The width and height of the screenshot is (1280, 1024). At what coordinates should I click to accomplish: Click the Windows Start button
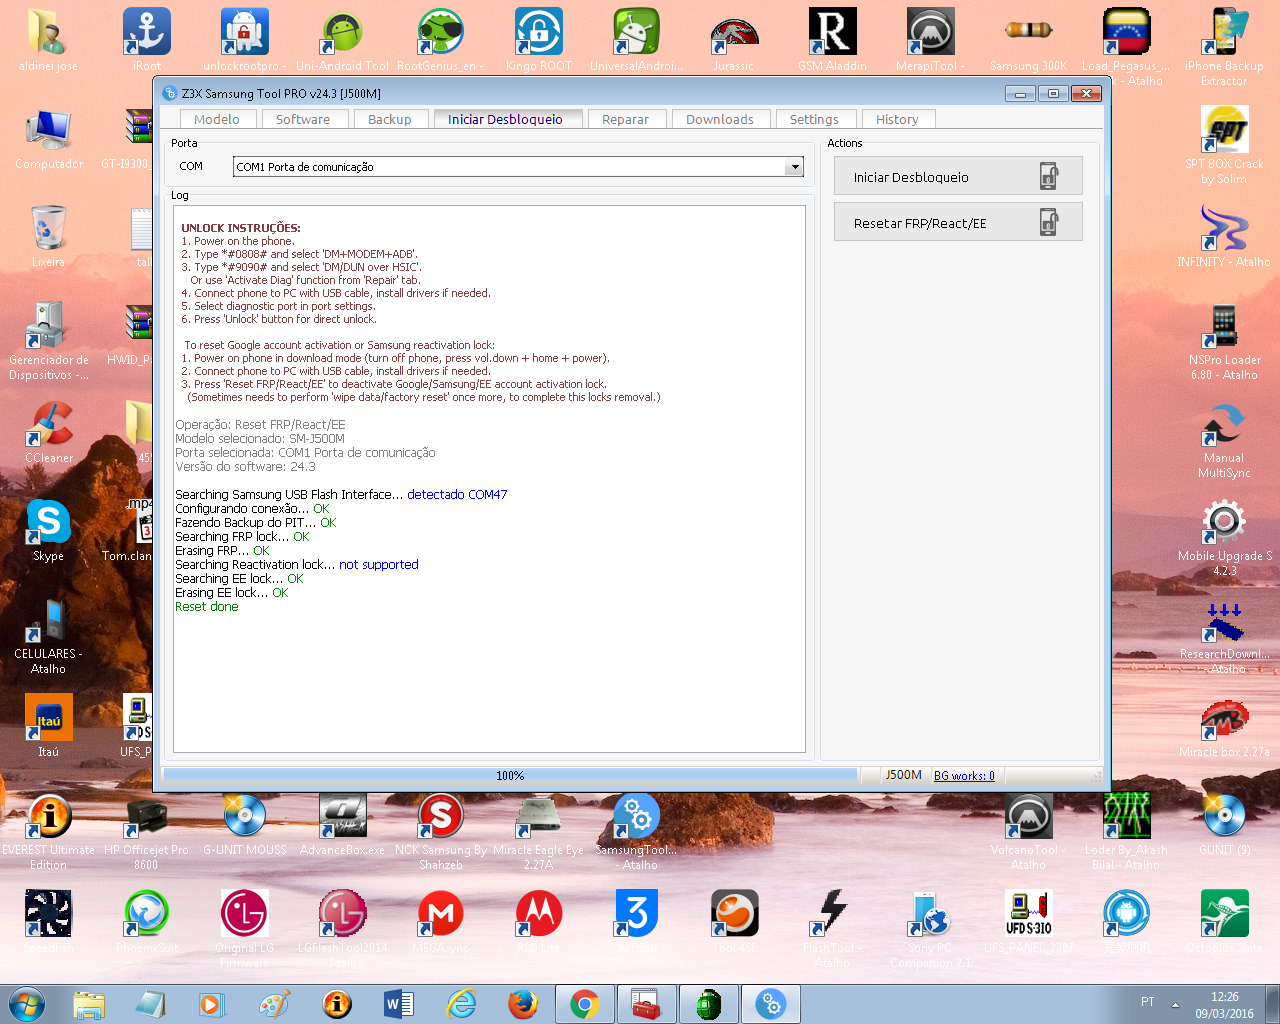[27, 1004]
